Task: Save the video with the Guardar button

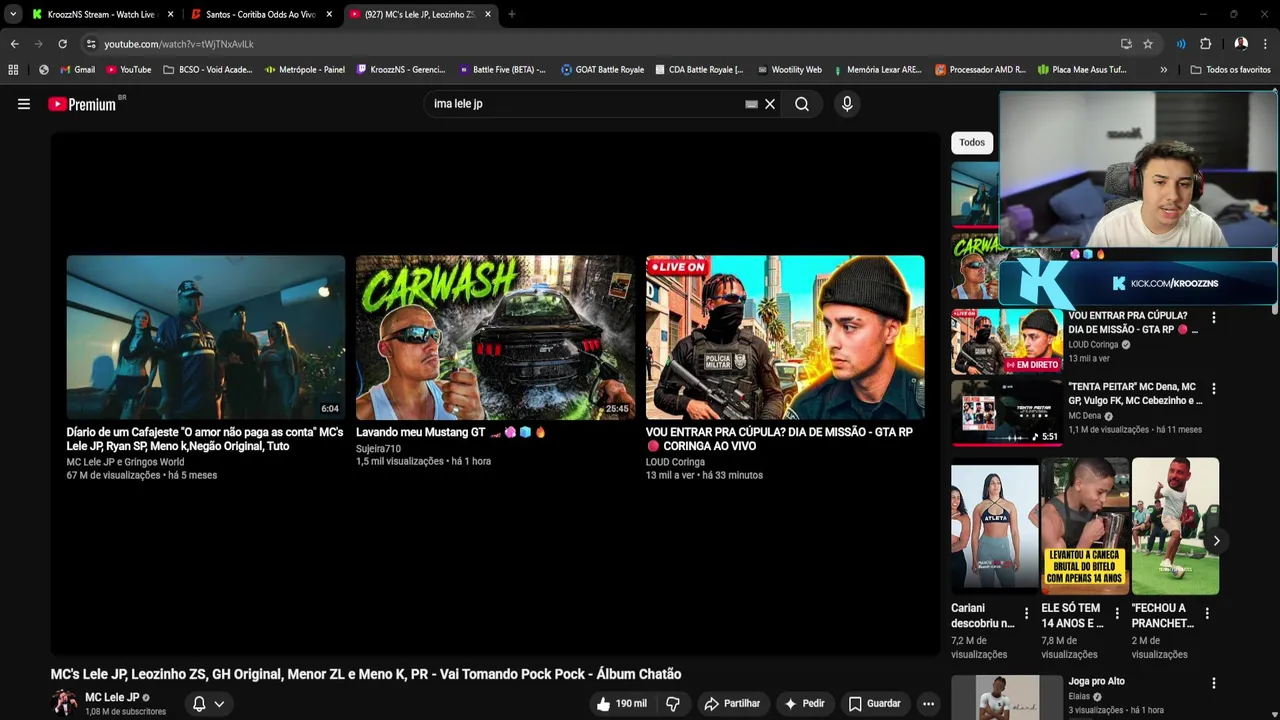Action: pyautogui.click(x=874, y=704)
